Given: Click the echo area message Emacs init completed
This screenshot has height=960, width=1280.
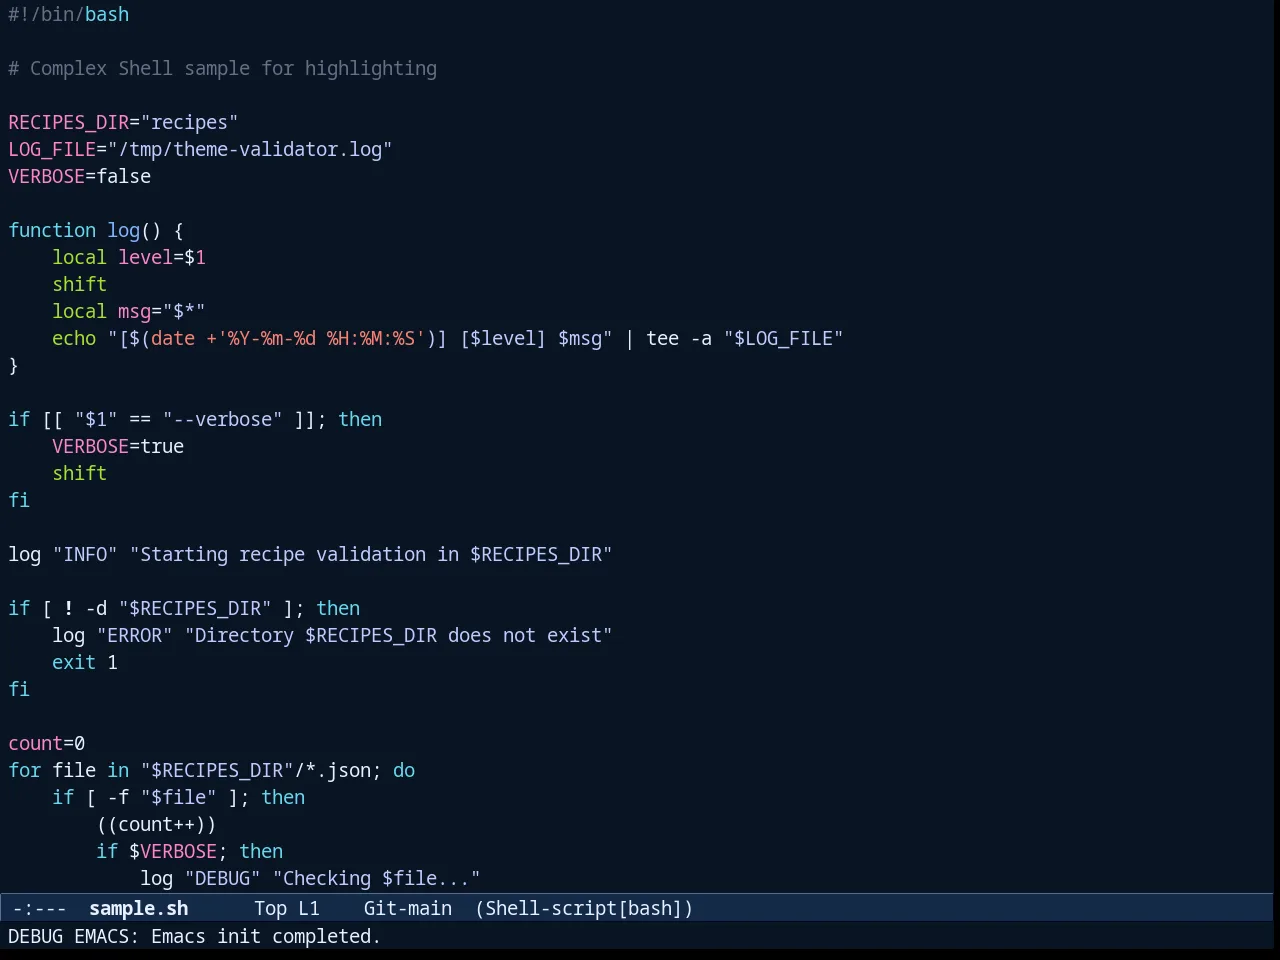Looking at the screenshot, I should [x=266, y=936].
